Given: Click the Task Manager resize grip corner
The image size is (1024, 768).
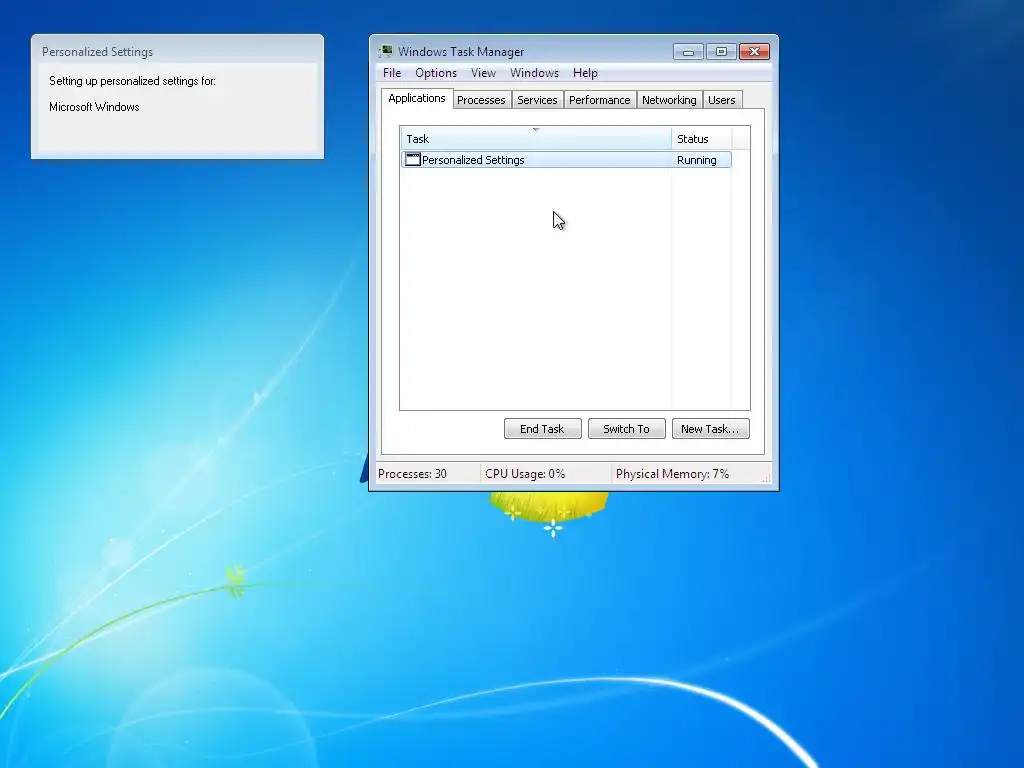Looking at the screenshot, I should click(x=766, y=478).
